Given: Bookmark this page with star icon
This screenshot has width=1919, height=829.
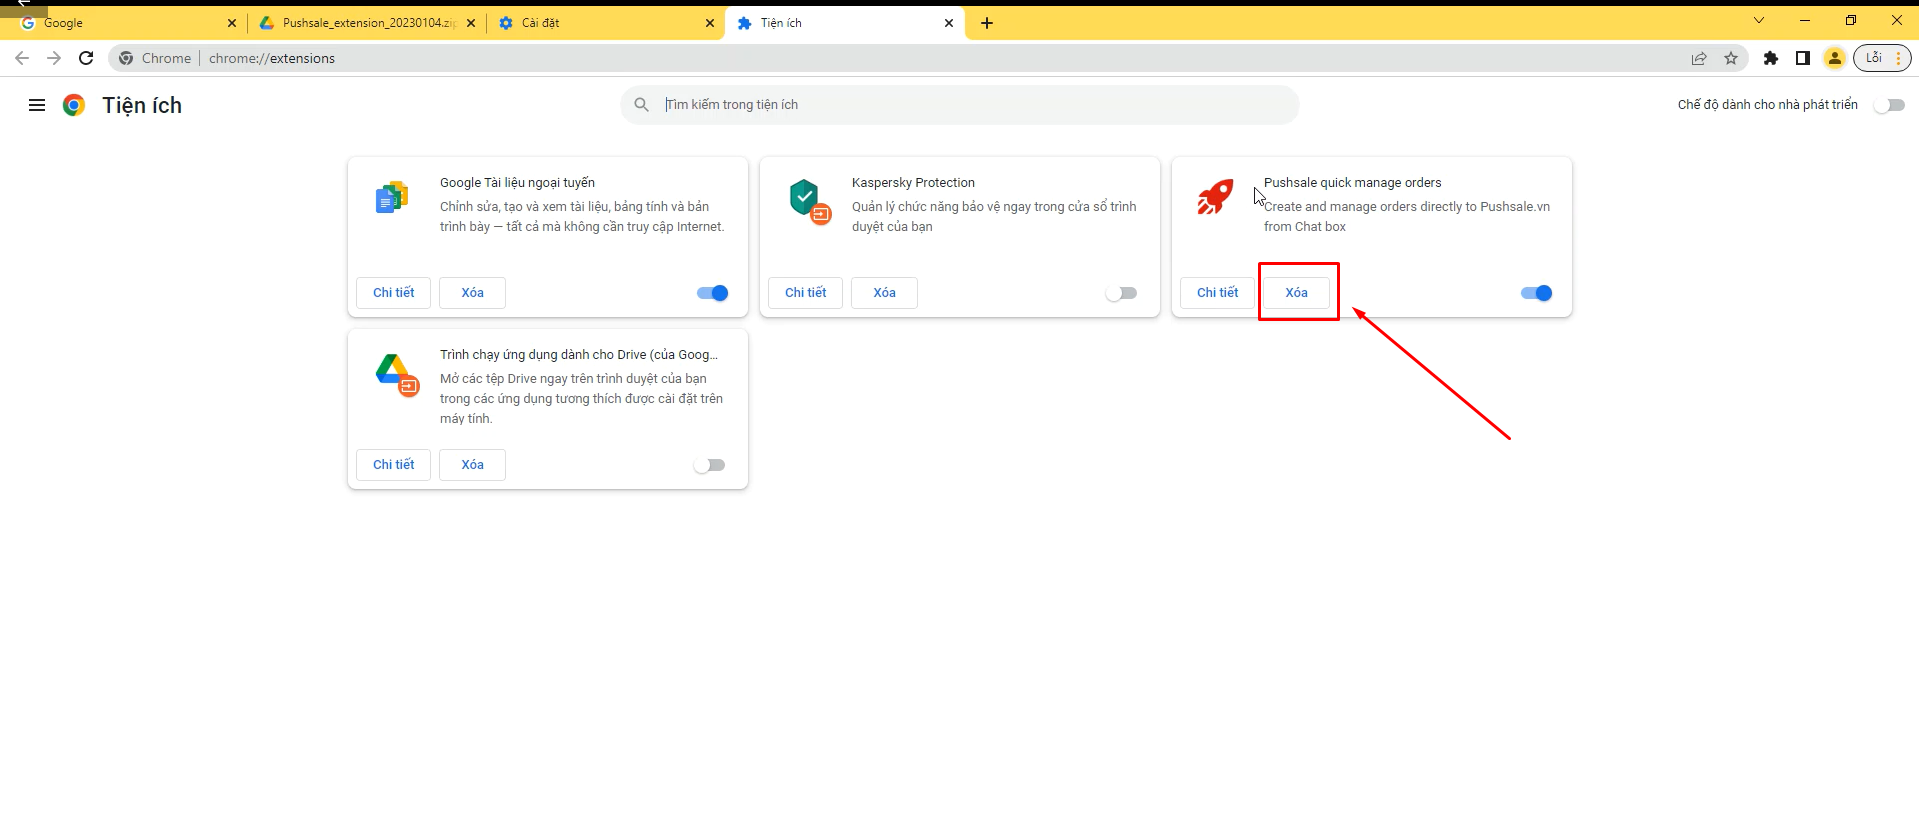Looking at the screenshot, I should coord(1731,58).
